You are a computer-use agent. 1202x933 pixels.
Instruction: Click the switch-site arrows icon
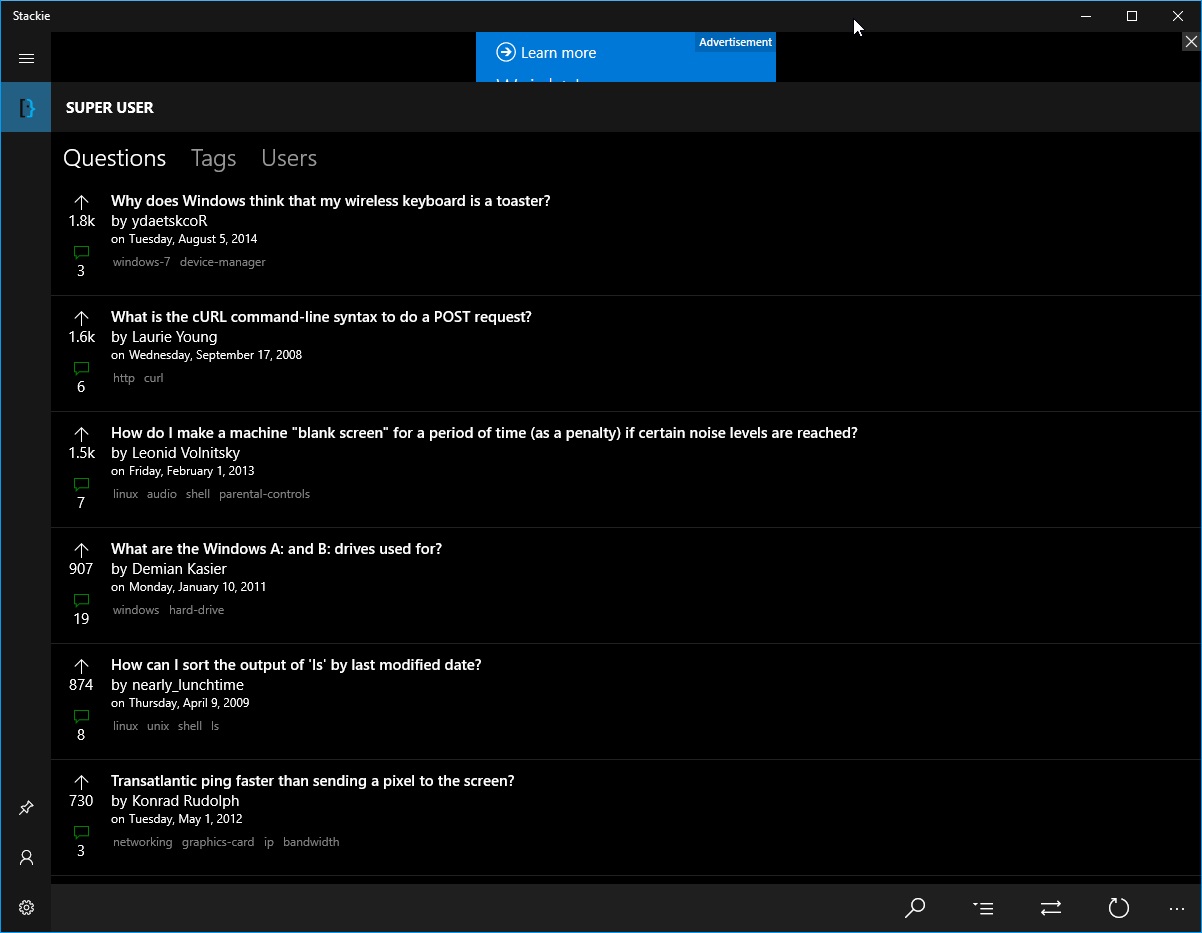[1050, 908]
